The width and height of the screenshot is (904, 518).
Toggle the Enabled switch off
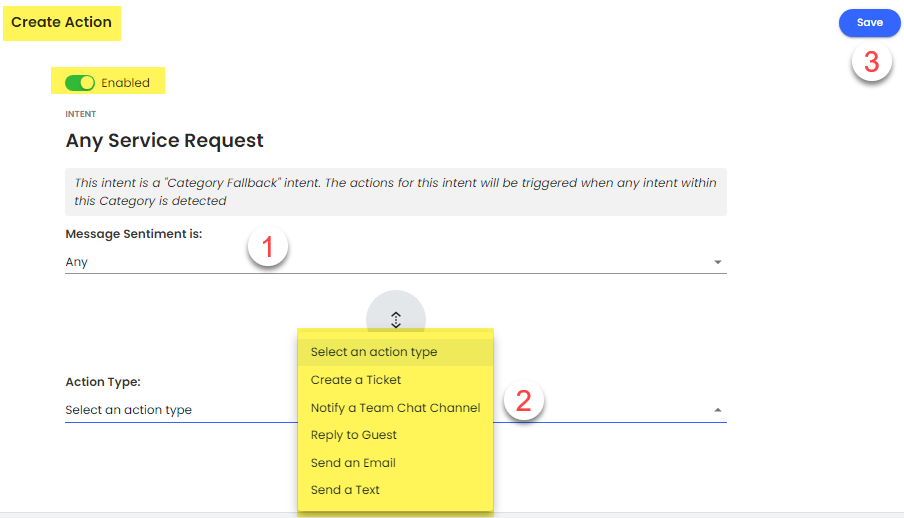tap(80, 83)
